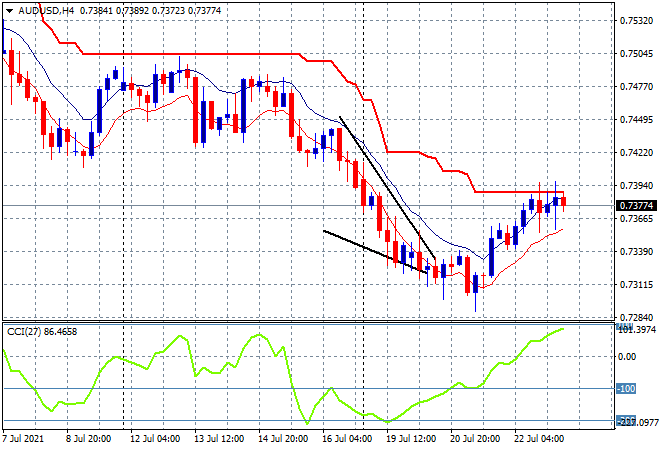The height and width of the screenshot is (450, 660).
Task: Select the CCI -100 level label
Action: pos(626,389)
